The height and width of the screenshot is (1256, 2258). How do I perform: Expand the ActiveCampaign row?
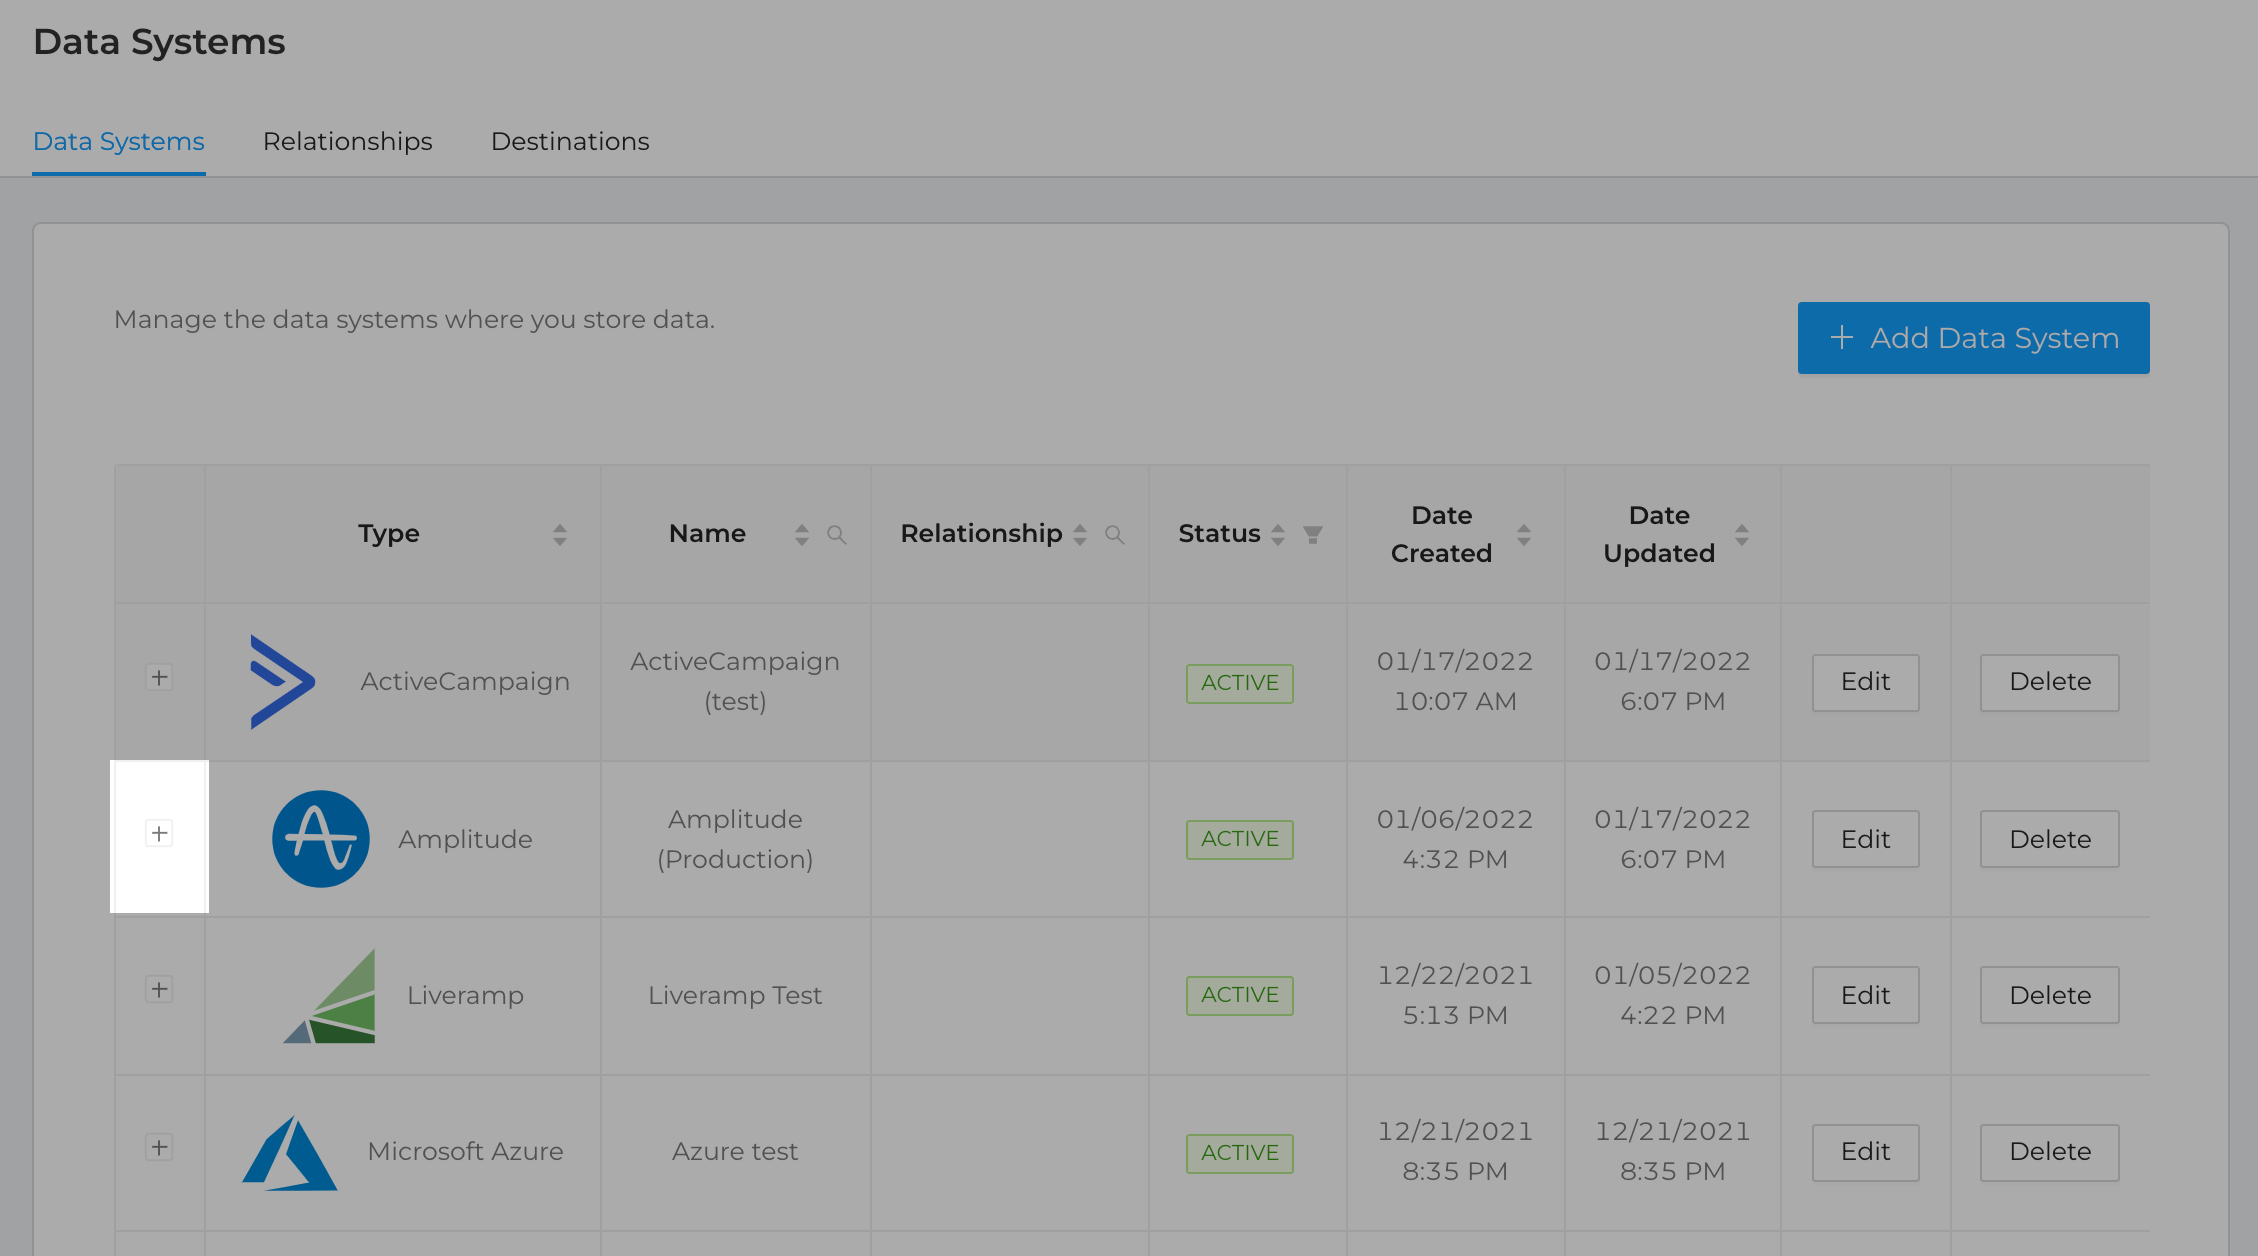coord(159,678)
